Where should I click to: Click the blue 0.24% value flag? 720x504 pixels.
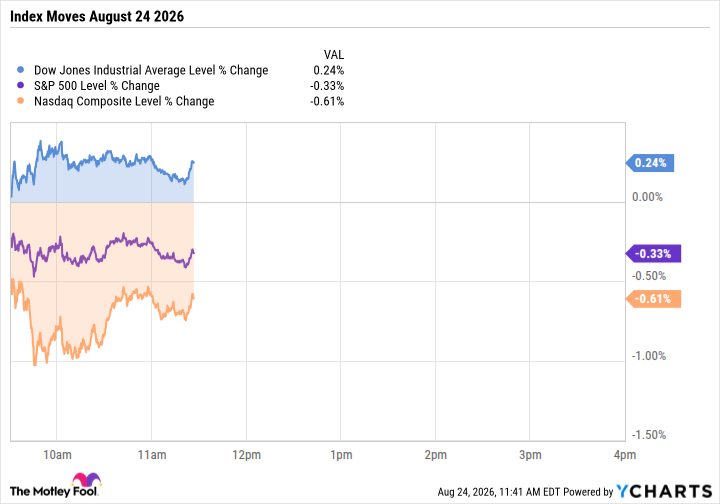pos(650,163)
